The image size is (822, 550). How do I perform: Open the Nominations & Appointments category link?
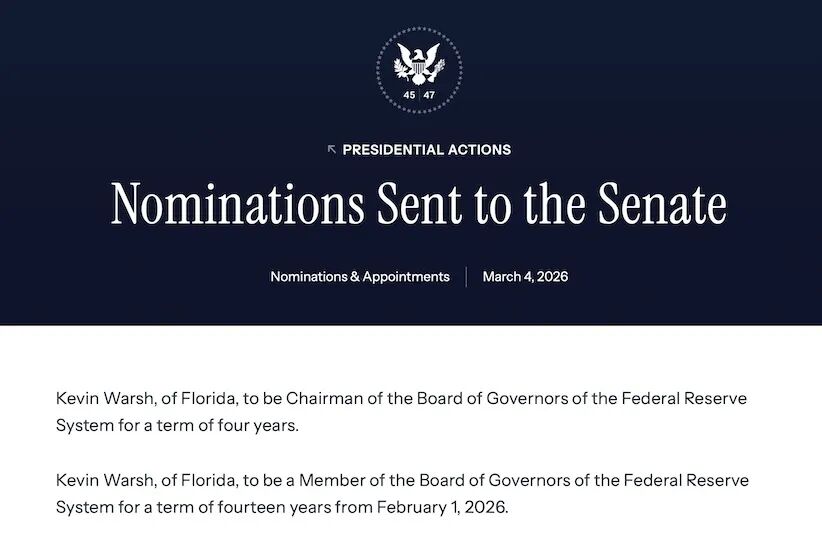coord(360,276)
